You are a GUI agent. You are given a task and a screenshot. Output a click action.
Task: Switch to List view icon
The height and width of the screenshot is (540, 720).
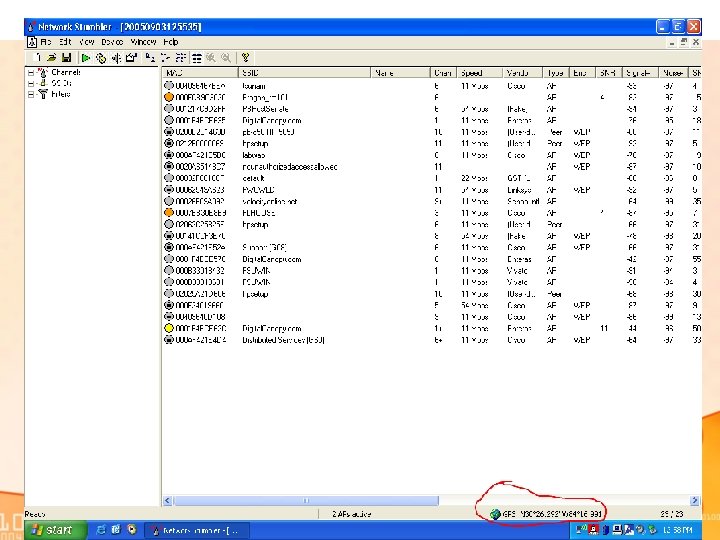(181, 58)
